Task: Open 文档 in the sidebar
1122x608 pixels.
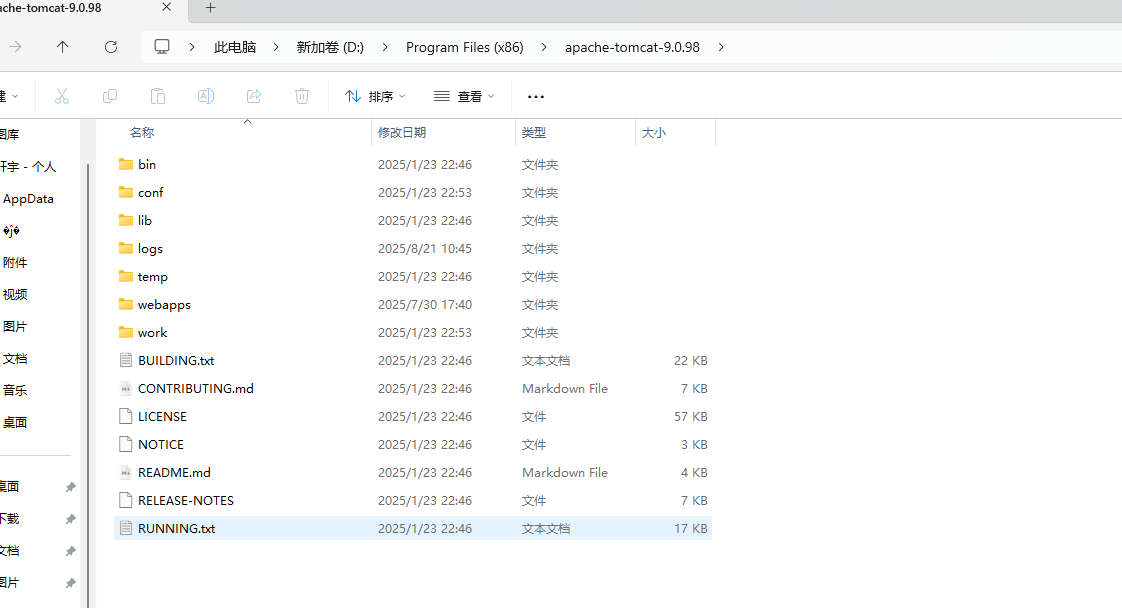Action: click(15, 358)
